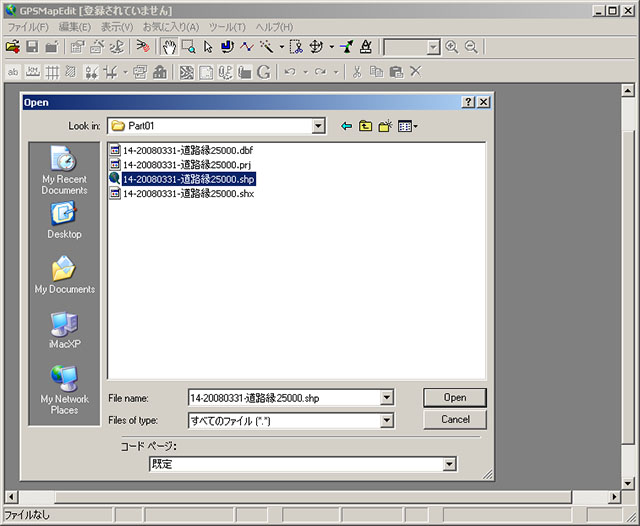640x526 pixels.
Task: Click the Cancel button
Action: pyautogui.click(x=454, y=419)
